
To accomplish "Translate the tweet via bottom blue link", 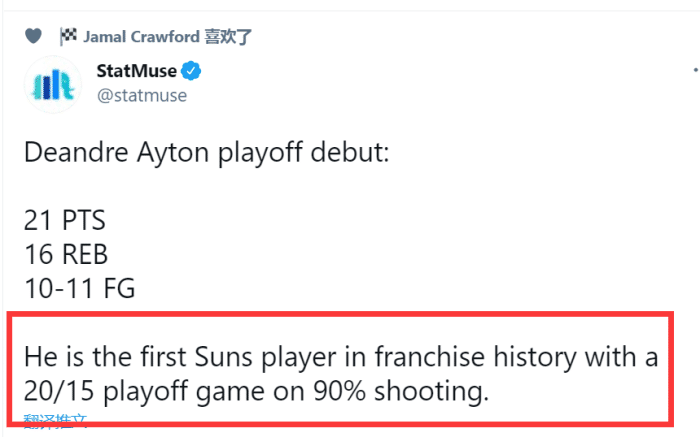I will pyautogui.click(x=54, y=423).
